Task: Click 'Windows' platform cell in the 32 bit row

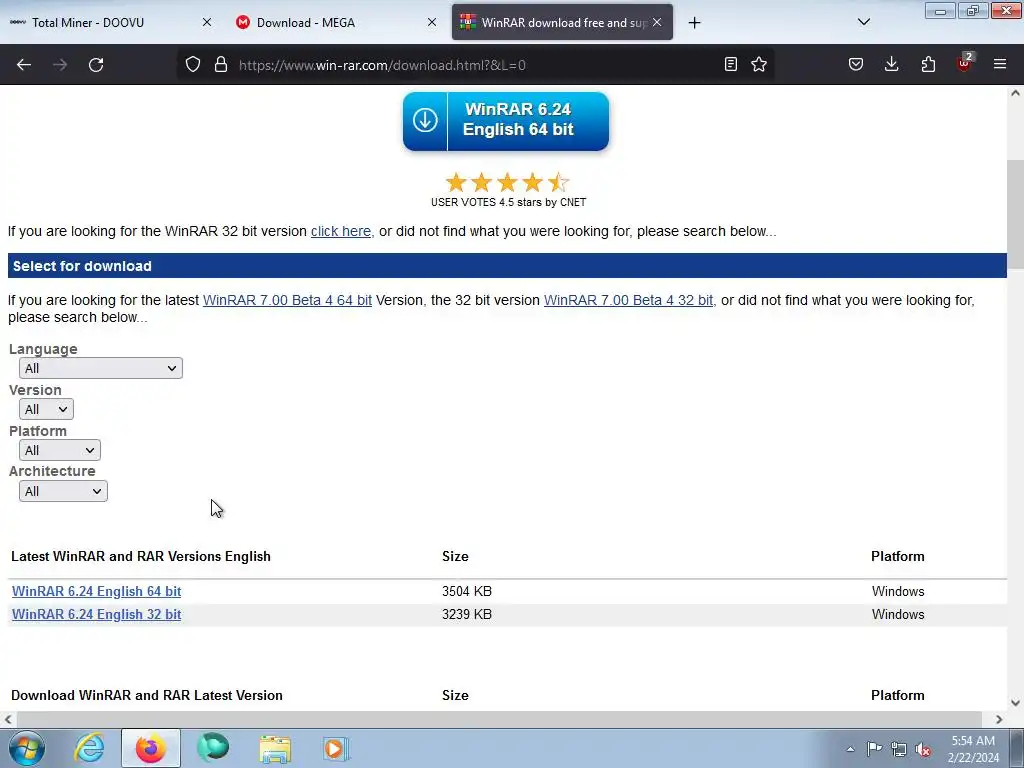Action: pyautogui.click(x=898, y=615)
